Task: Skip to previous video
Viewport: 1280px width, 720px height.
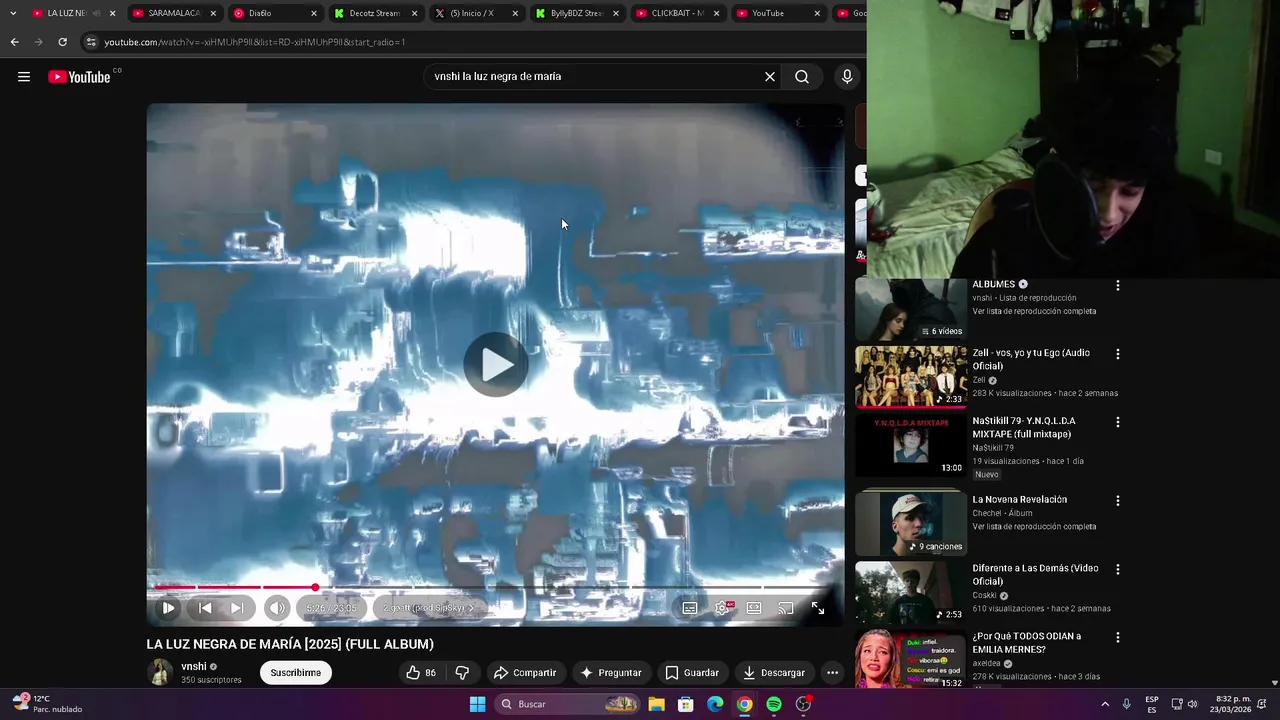Action: (x=205, y=608)
